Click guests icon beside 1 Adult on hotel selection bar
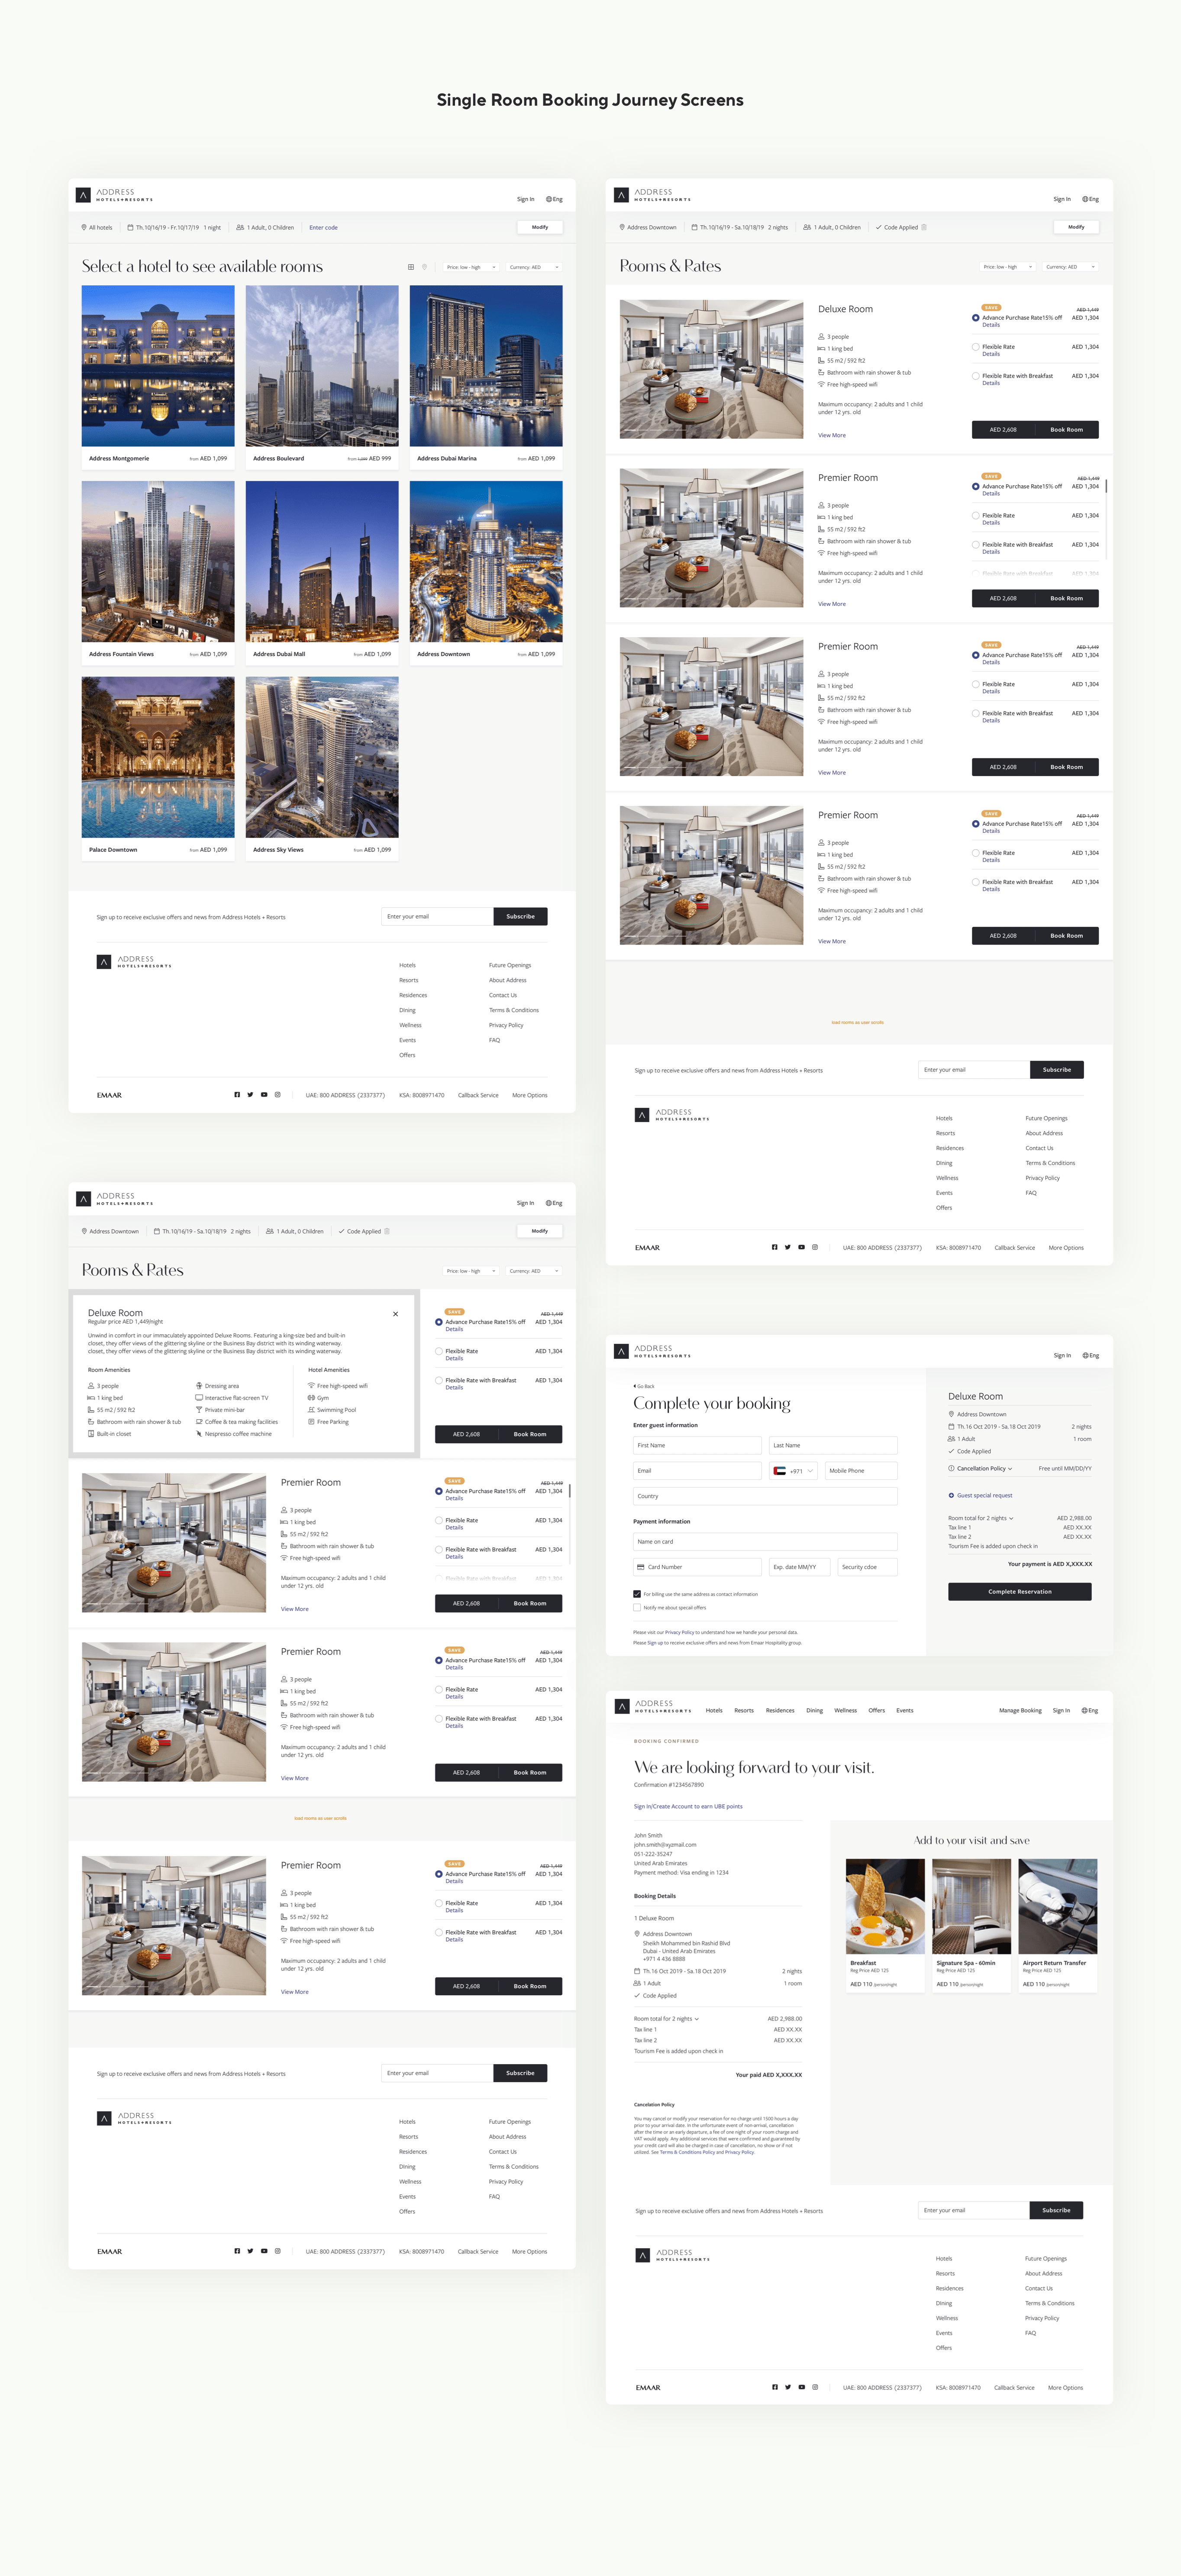This screenshot has height=2576, width=1181. 240,227
